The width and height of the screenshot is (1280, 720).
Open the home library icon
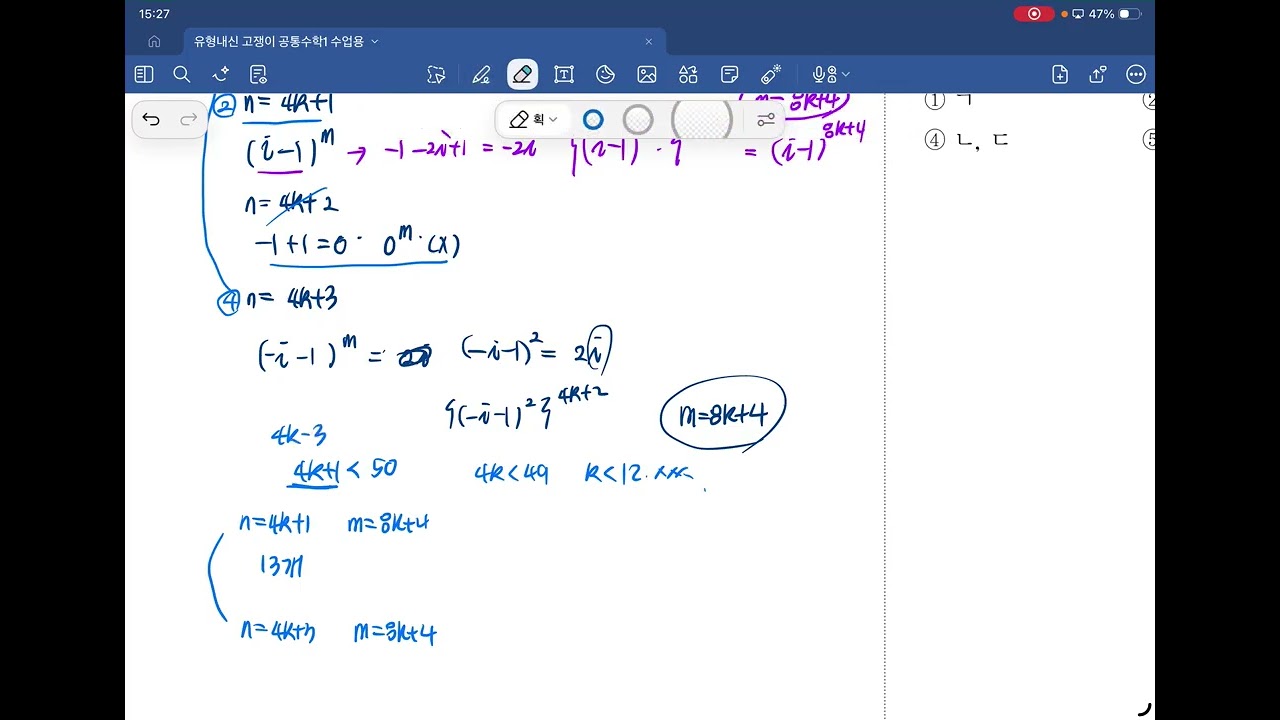[x=154, y=41]
